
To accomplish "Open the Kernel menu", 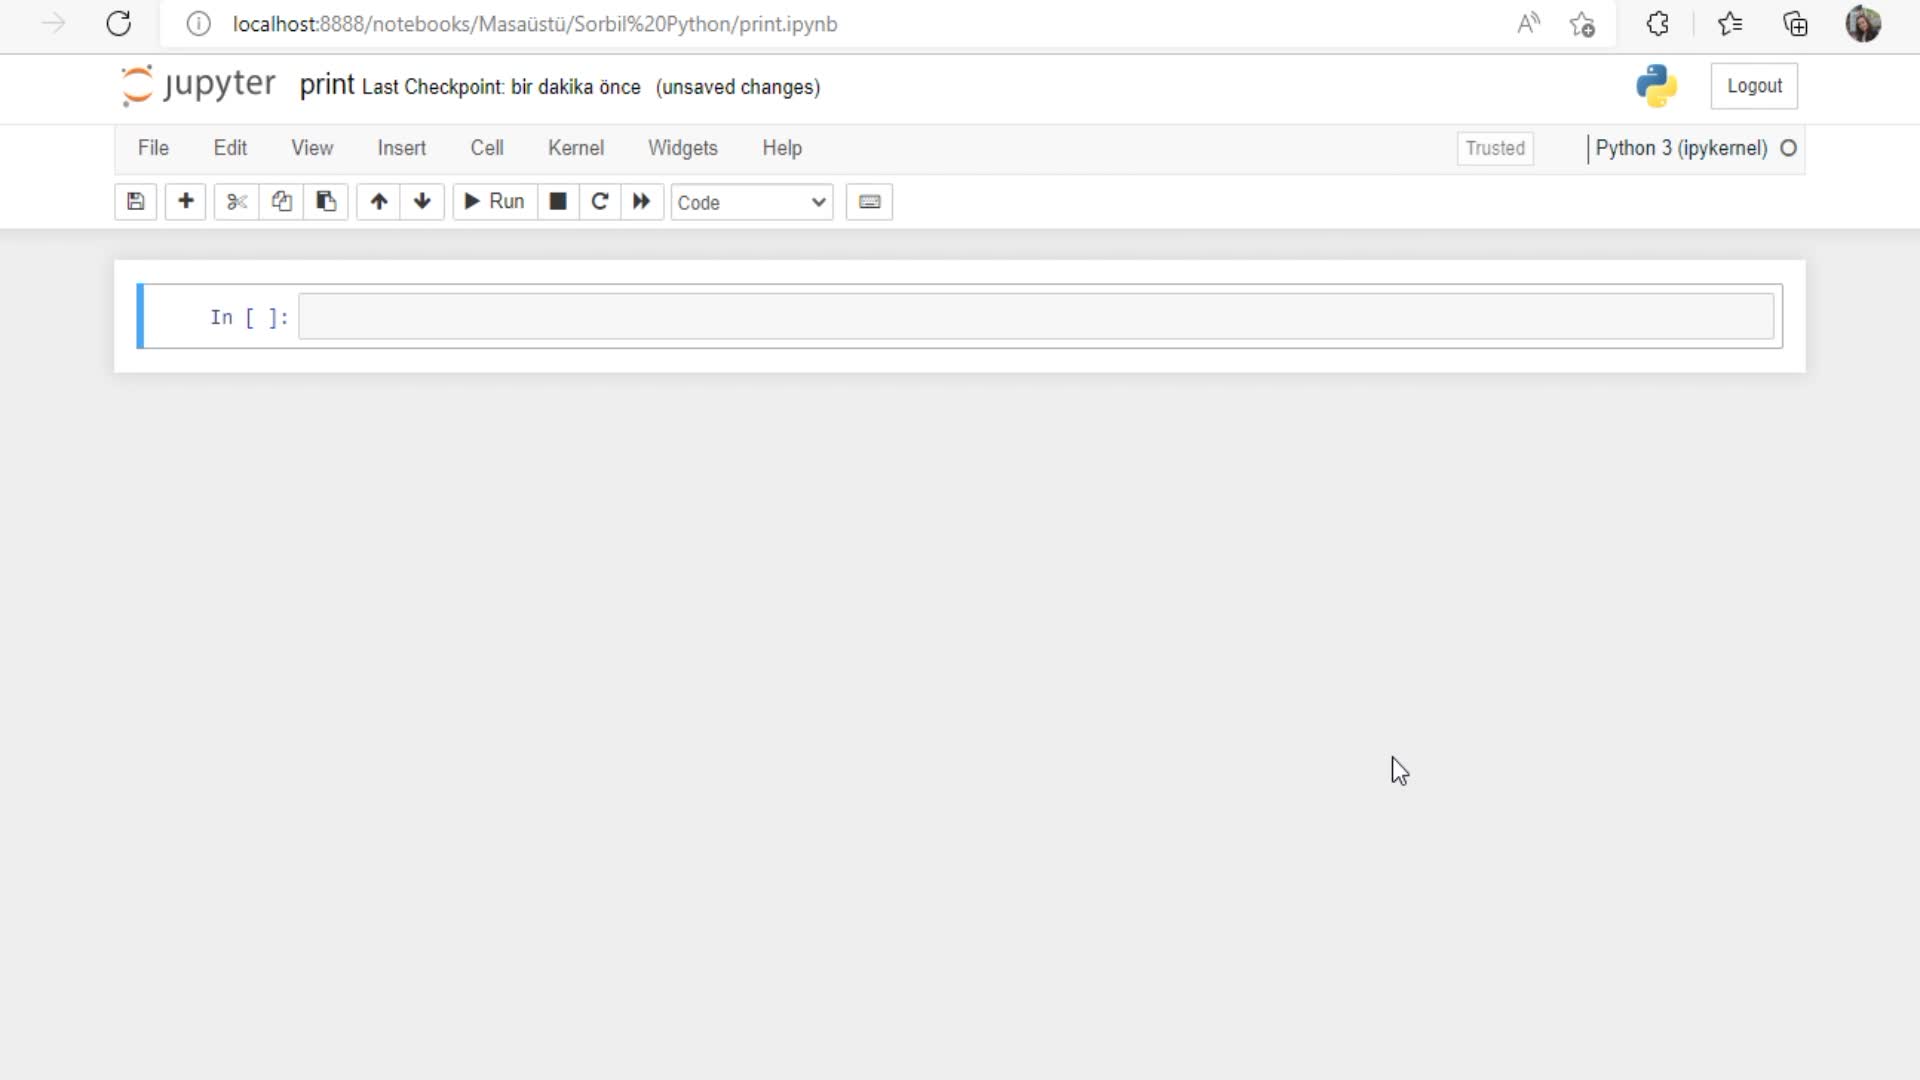I will point(575,148).
